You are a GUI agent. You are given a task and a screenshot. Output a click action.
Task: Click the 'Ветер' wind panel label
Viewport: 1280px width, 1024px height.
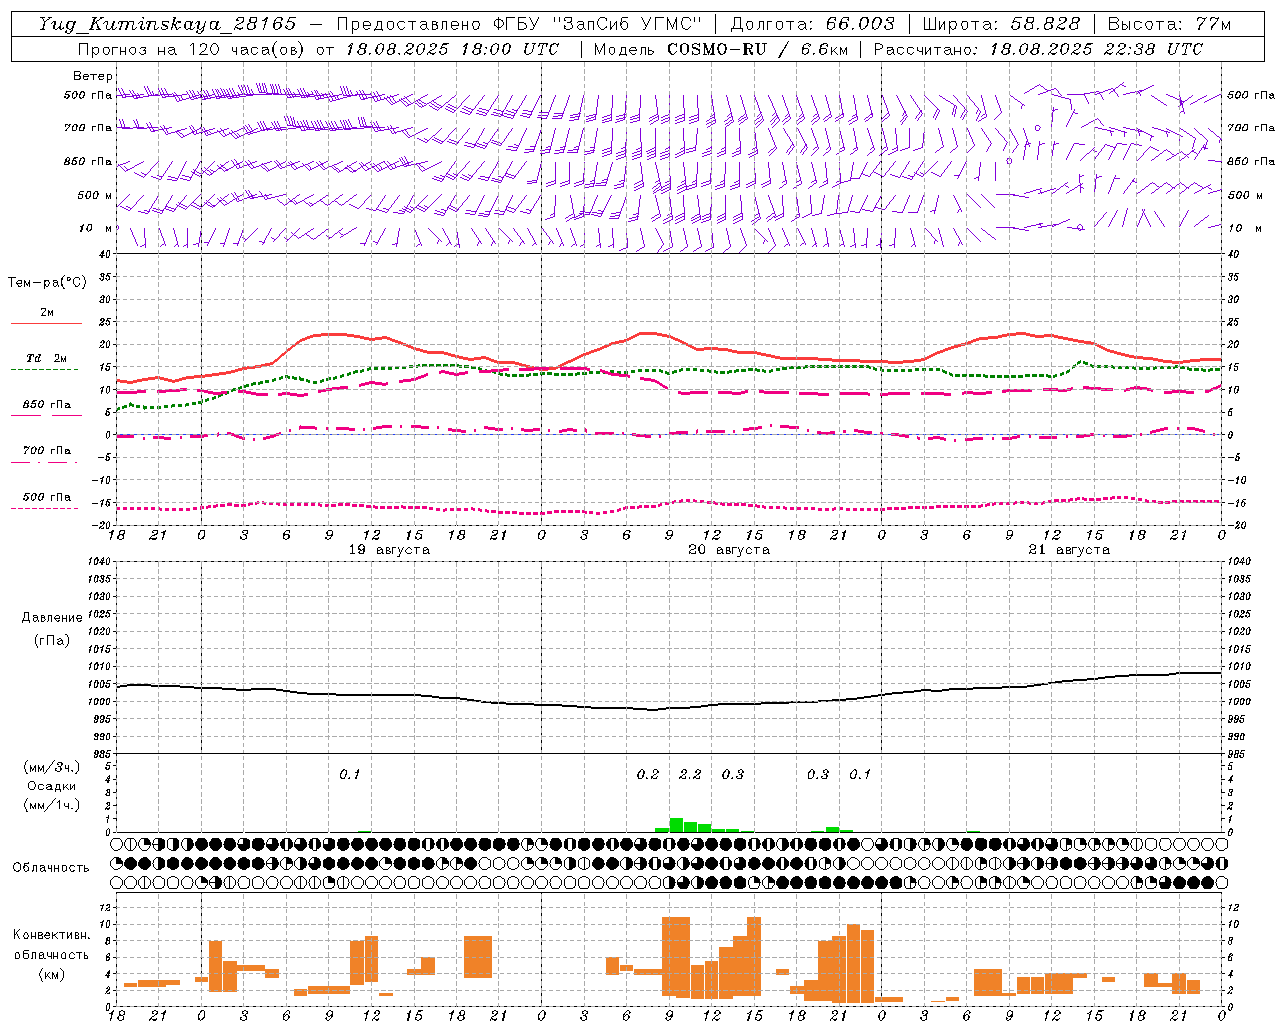point(93,76)
